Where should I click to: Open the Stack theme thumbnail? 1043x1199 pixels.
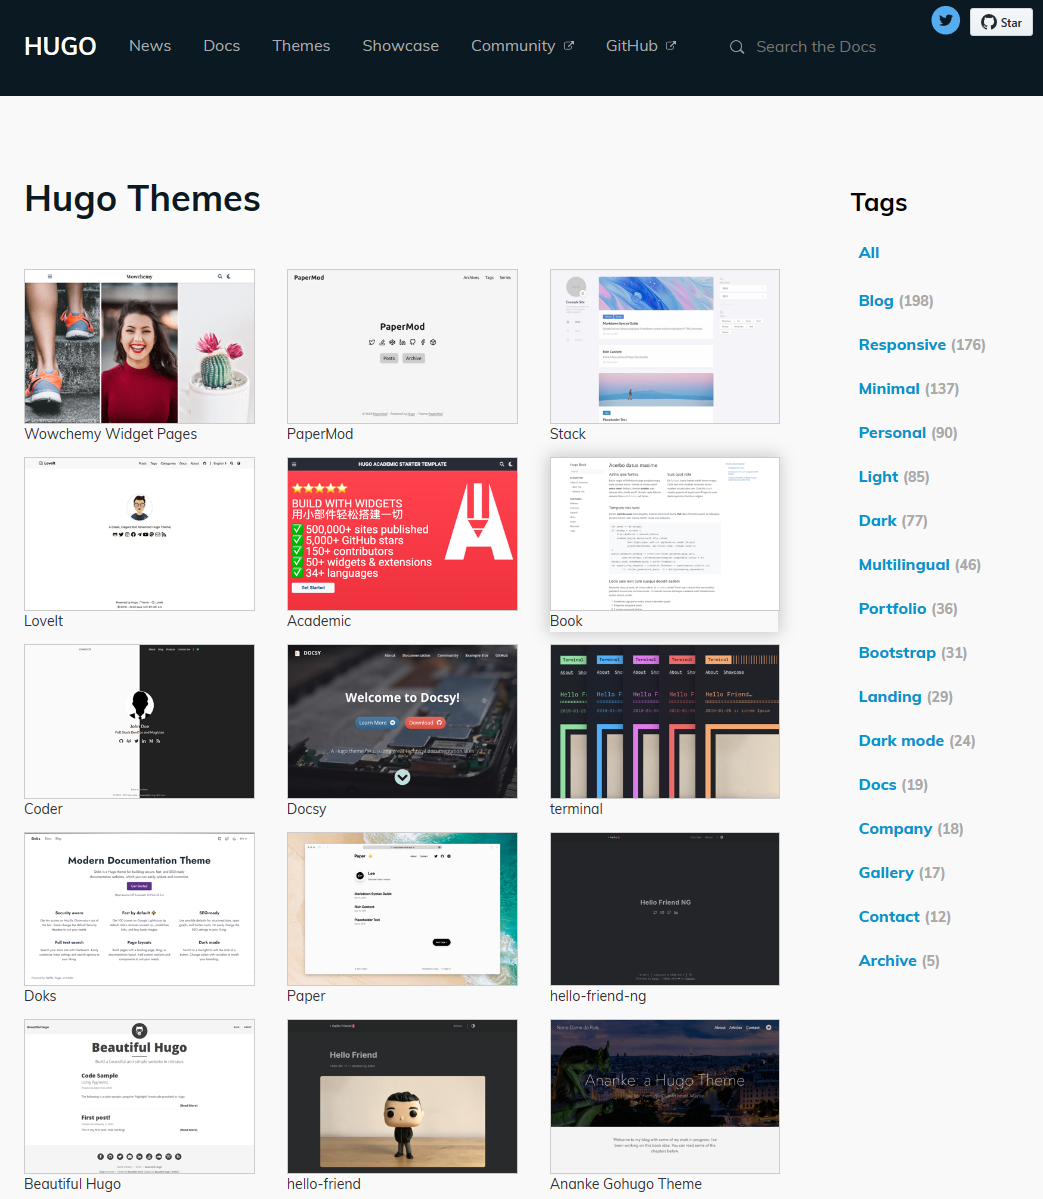coord(664,346)
